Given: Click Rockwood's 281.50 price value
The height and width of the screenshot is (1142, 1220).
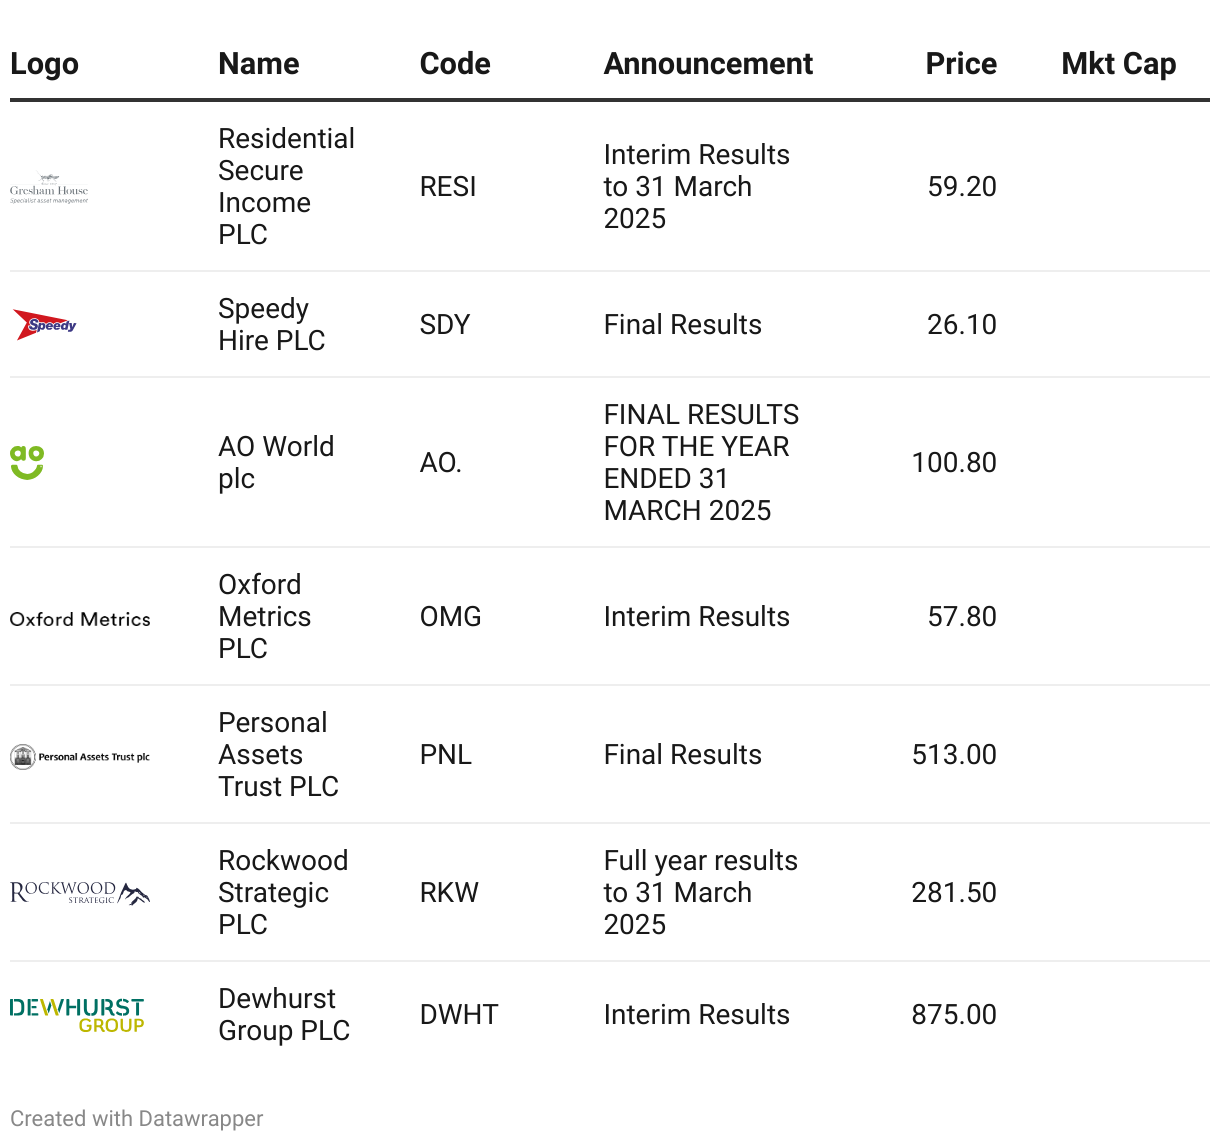Looking at the screenshot, I should point(953,893).
